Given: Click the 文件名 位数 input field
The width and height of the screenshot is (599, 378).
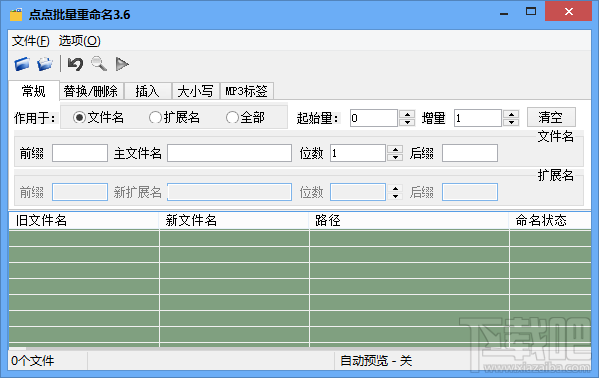Looking at the screenshot, I should click(x=358, y=153).
